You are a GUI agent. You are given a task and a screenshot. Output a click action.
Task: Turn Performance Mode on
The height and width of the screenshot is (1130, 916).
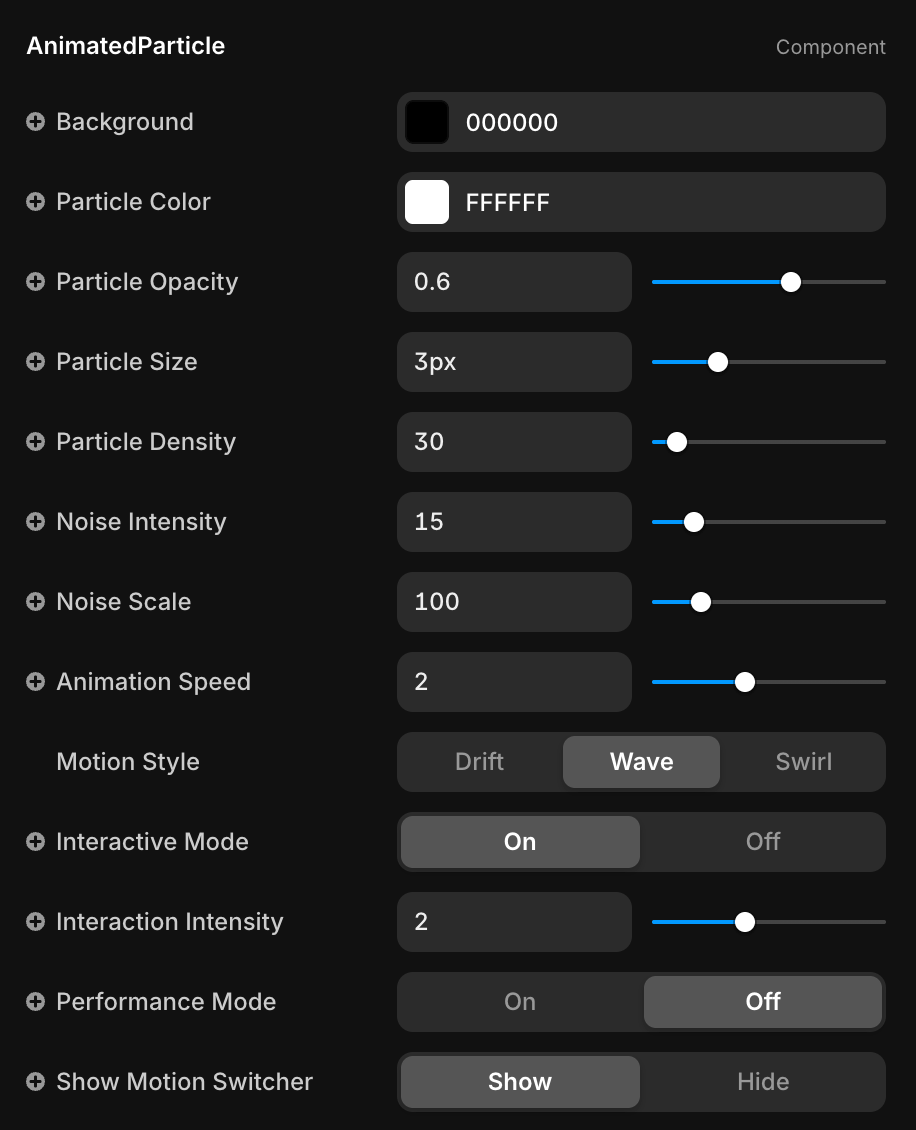[x=520, y=1002]
